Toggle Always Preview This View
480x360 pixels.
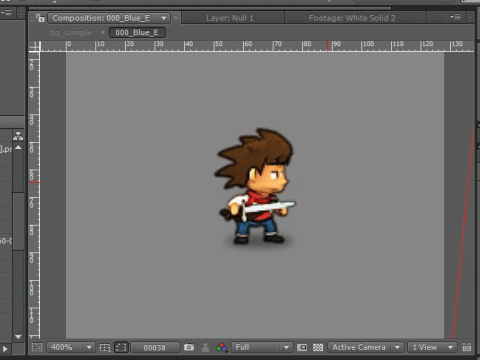coord(37,347)
